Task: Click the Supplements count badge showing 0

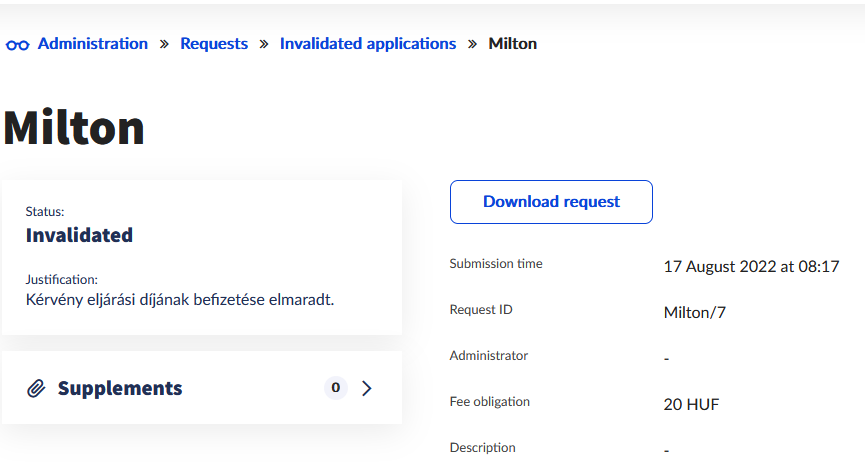Action: [335, 388]
